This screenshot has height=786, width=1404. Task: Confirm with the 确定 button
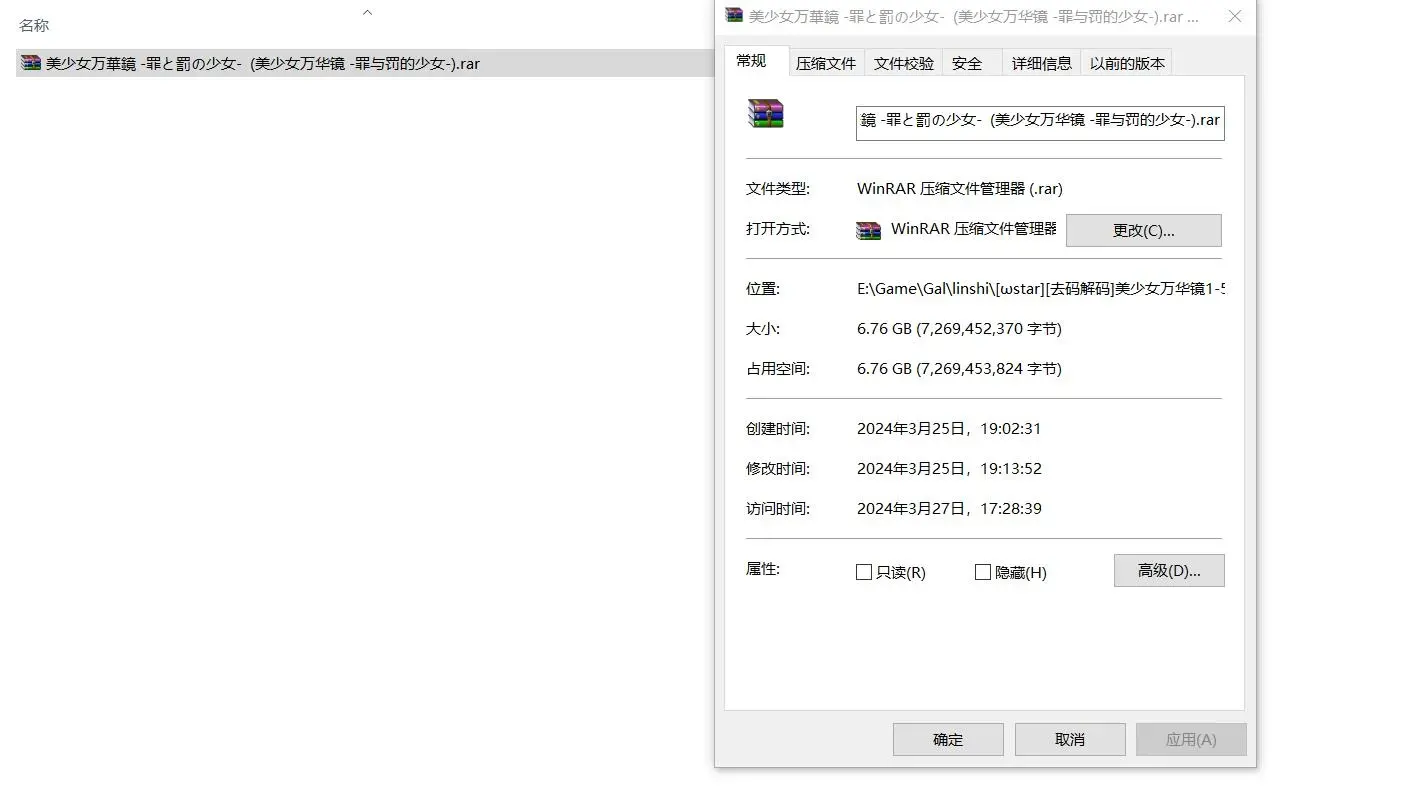(948, 740)
